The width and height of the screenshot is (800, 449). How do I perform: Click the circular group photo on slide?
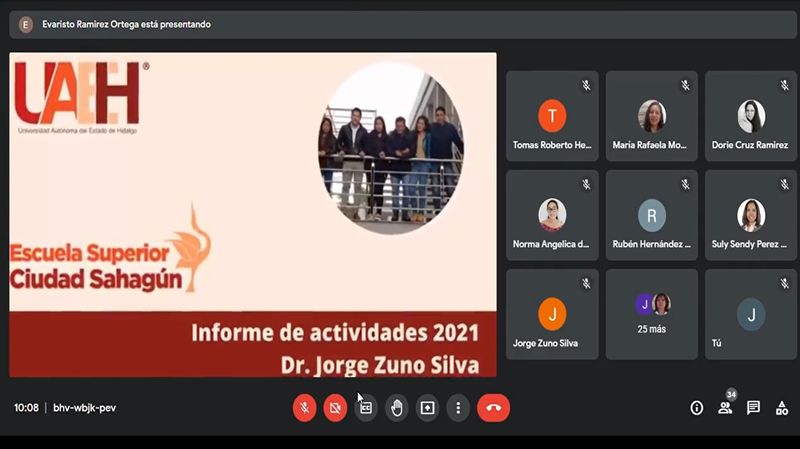(x=391, y=148)
